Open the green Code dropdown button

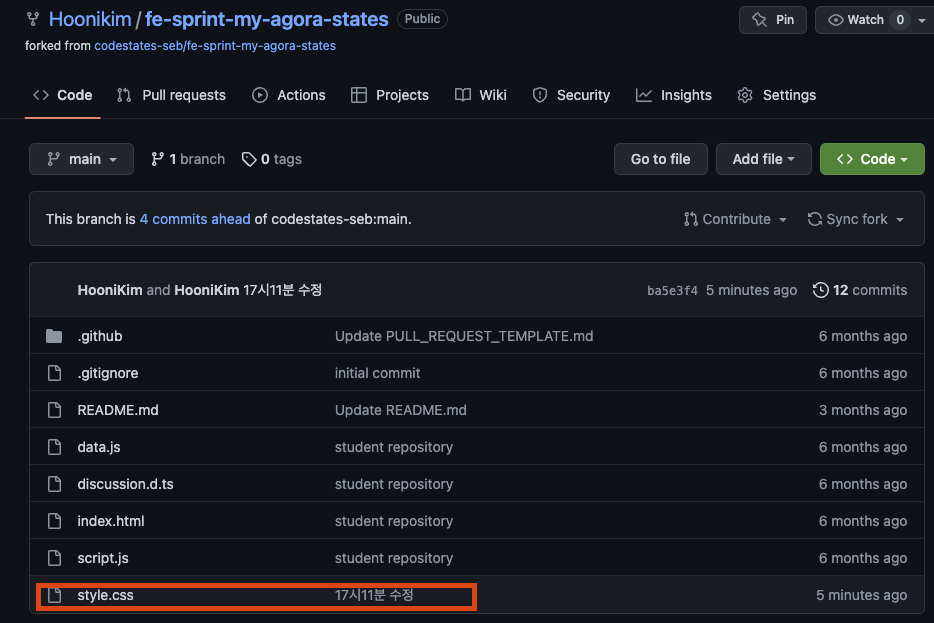click(x=872, y=159)
